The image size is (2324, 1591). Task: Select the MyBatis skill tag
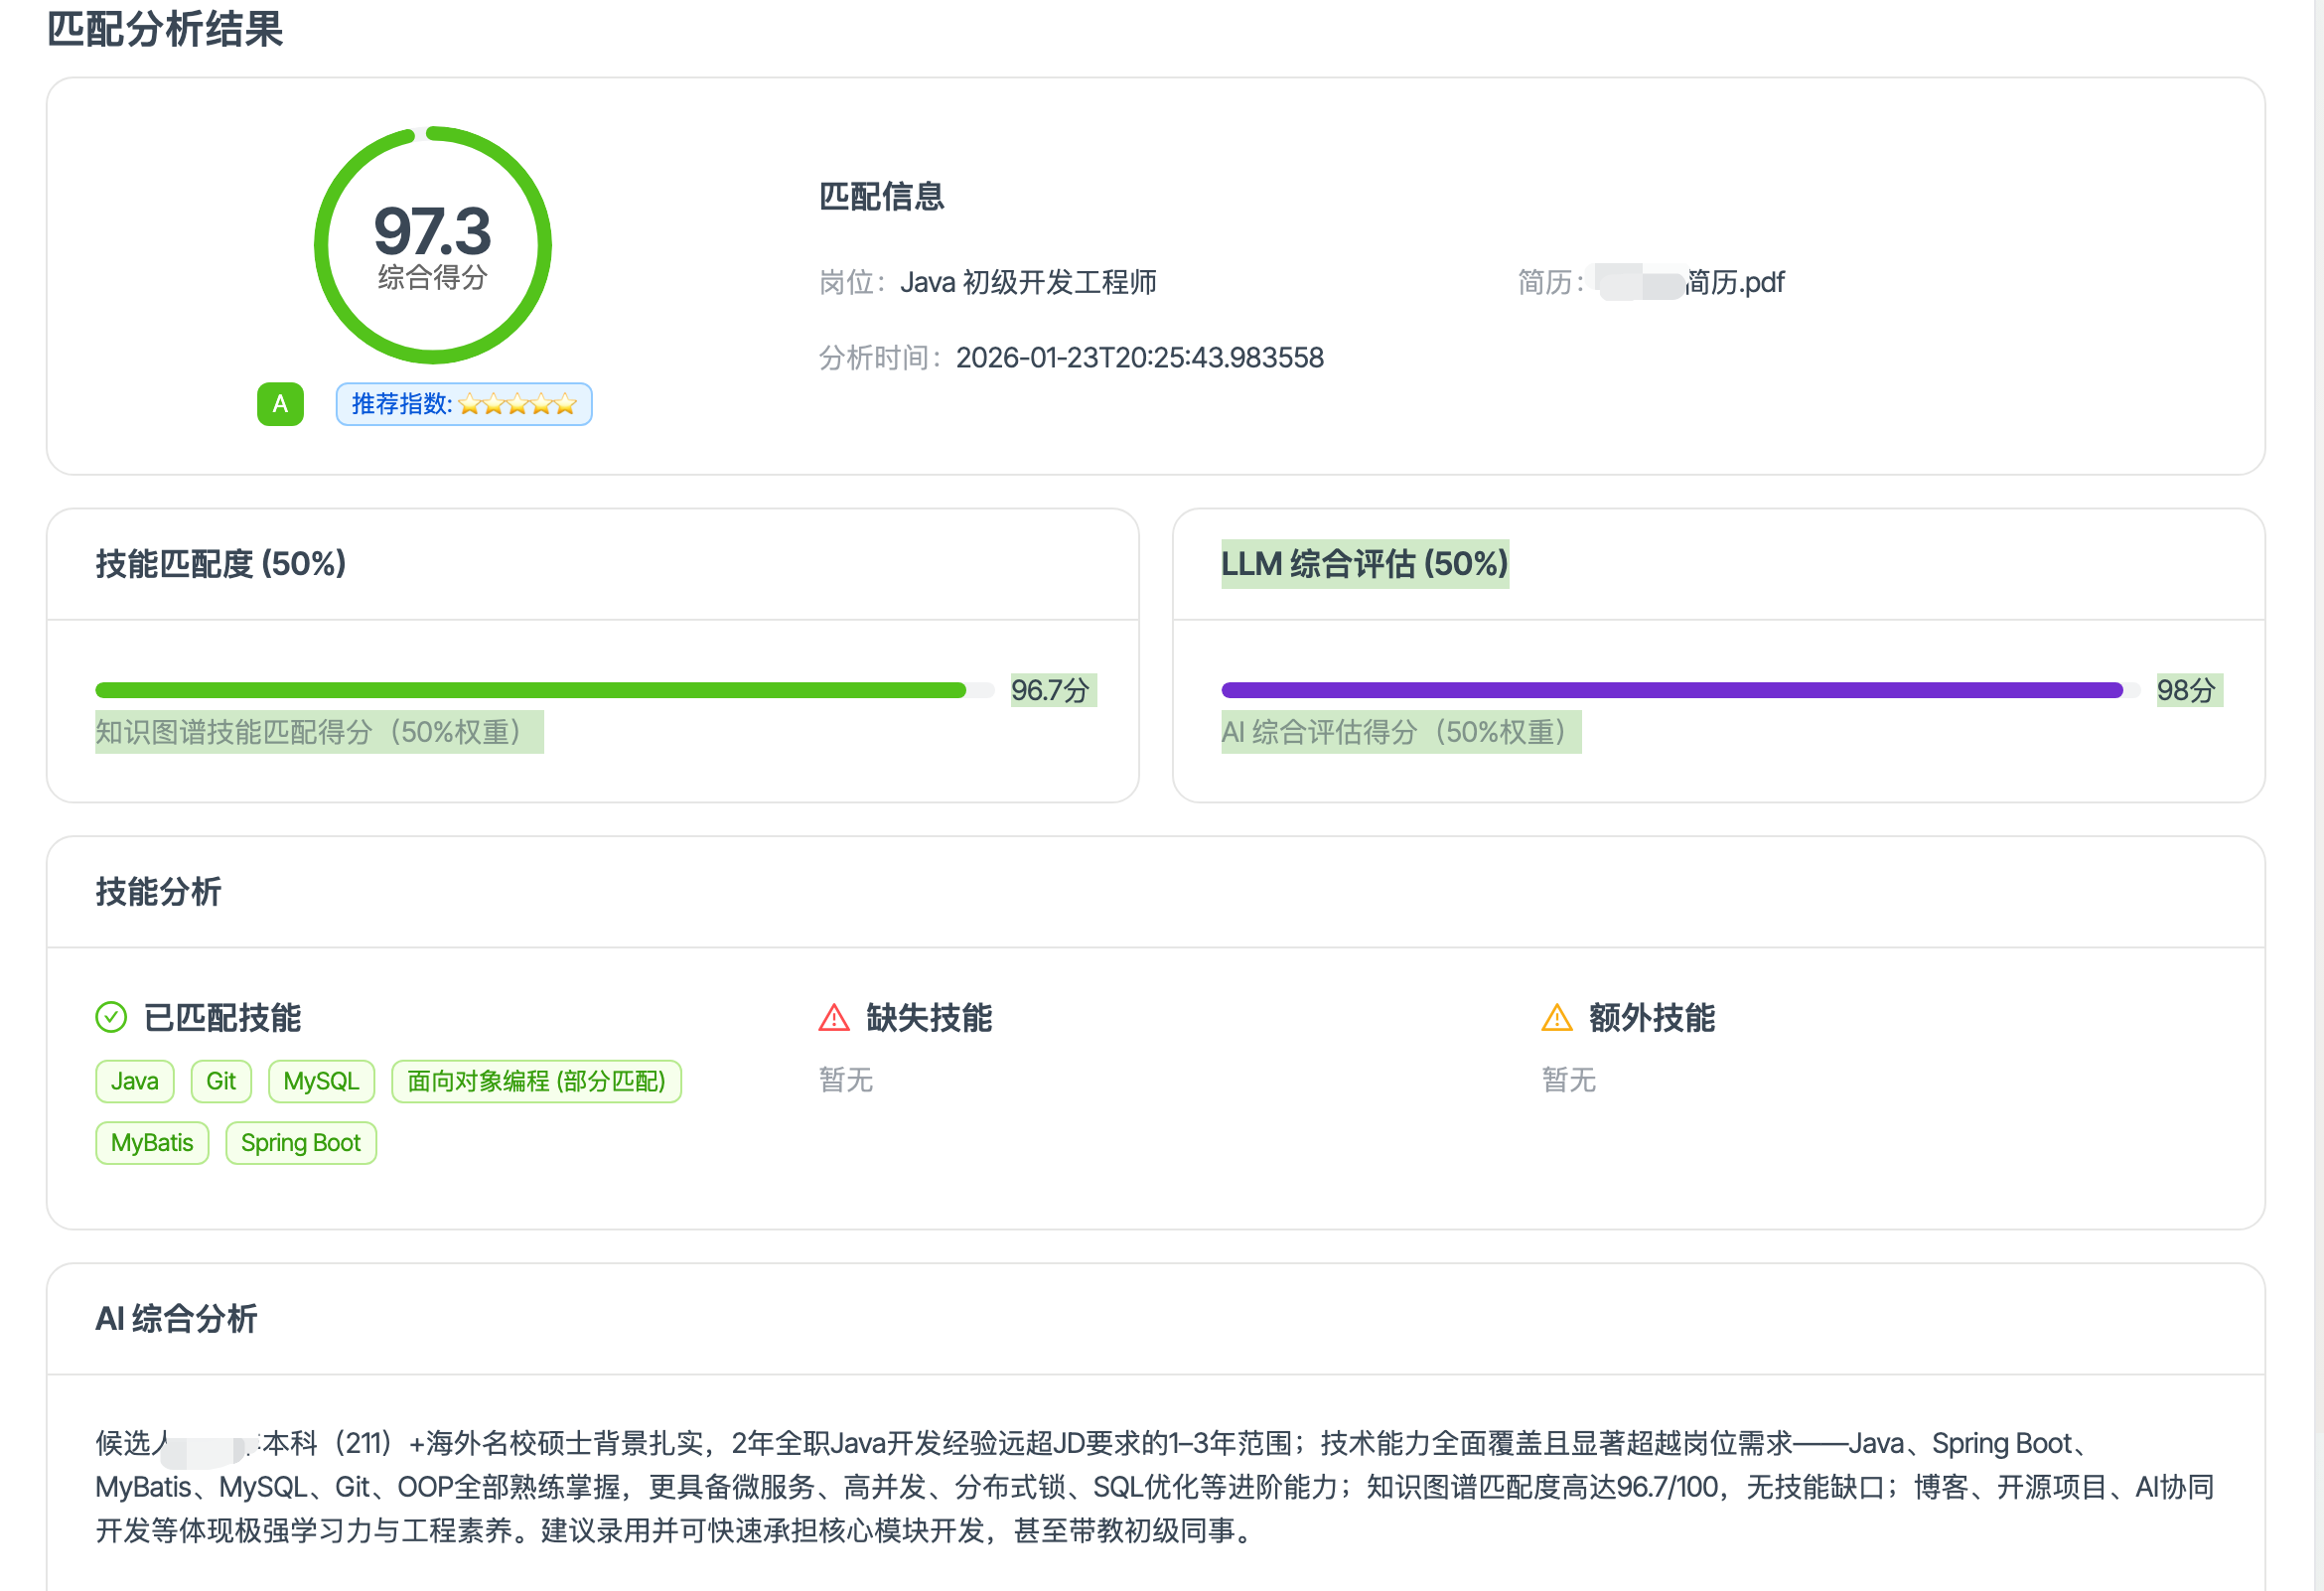[x=152, y=1143]
